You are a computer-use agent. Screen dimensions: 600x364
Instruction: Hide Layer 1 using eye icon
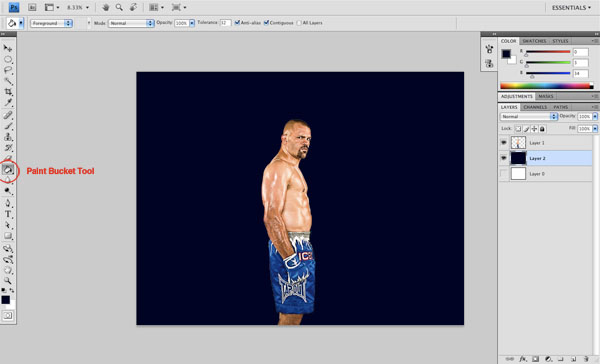point(504,142)
